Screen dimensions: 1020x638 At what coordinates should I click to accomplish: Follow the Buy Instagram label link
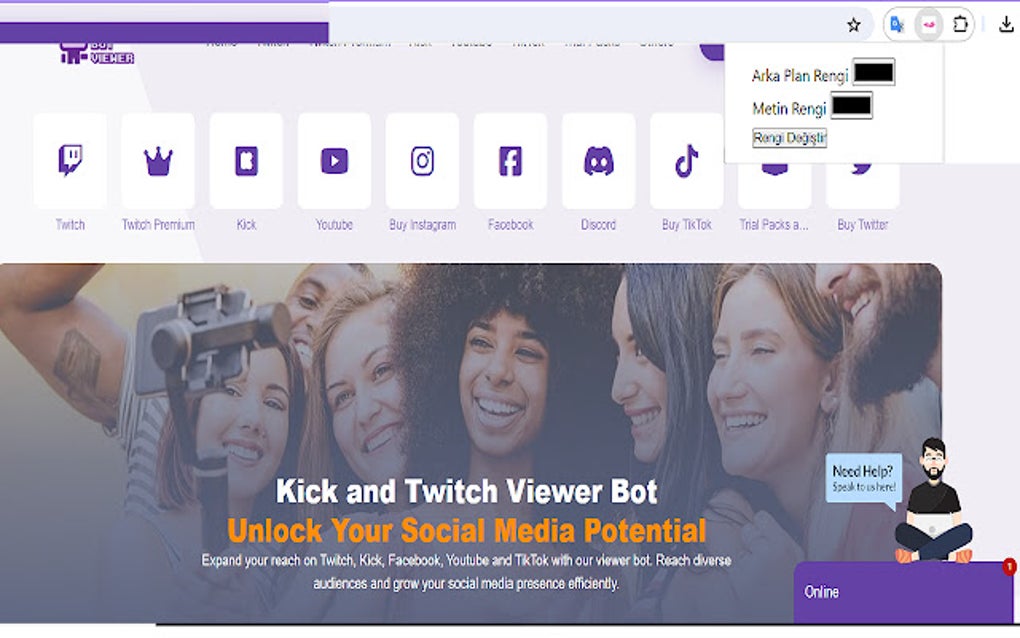pyautogui.click(x=422, y=224)
